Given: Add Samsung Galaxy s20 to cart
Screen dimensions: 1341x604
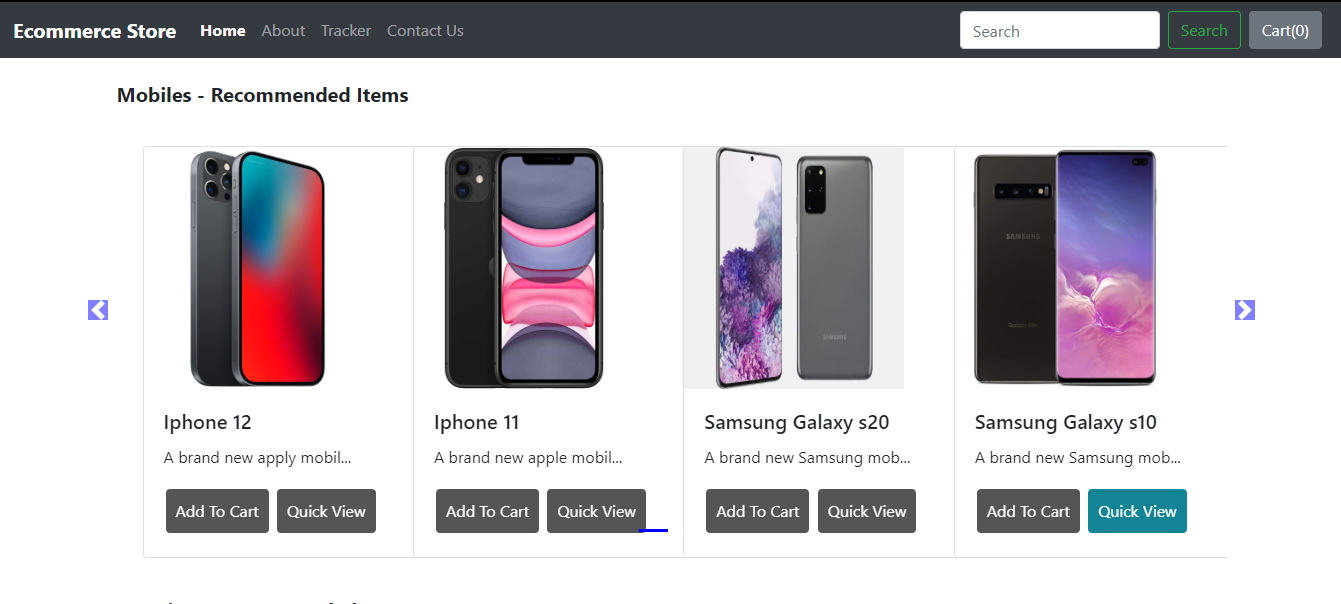Looking at the screenshot, I should pyautogui.click(x=757, y=511).
